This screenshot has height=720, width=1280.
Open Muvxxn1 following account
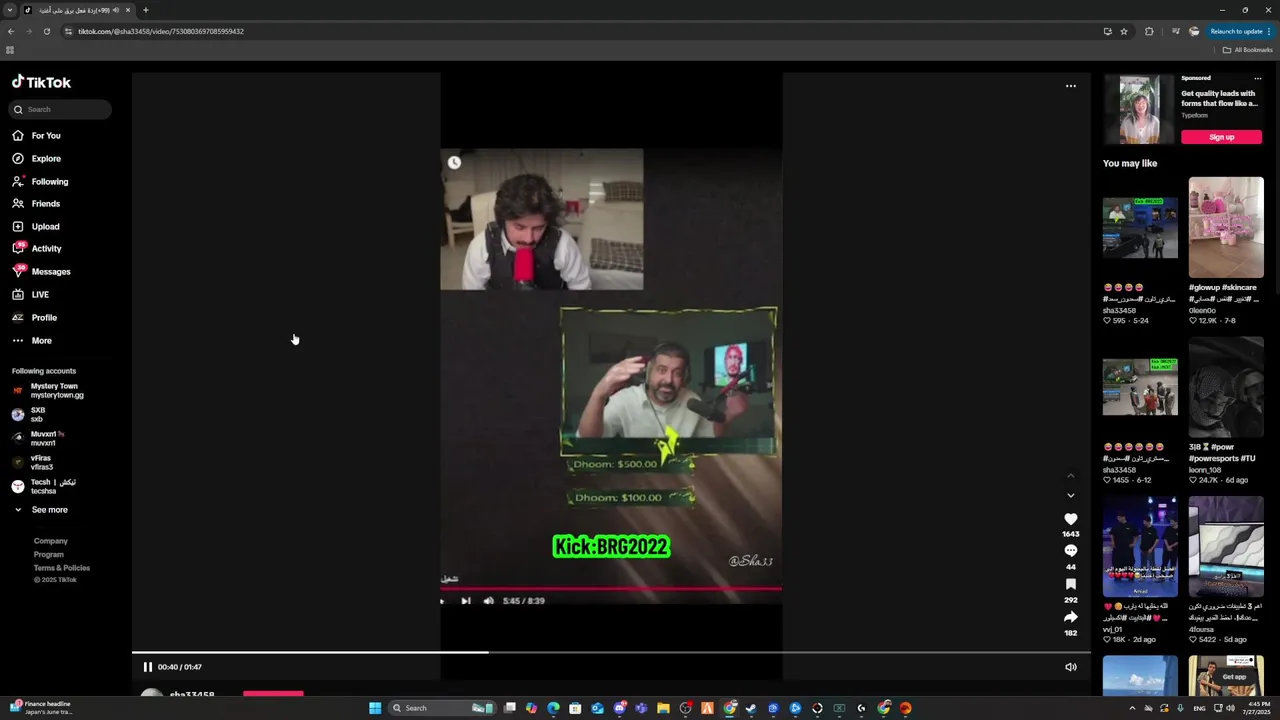coord(38,438)
